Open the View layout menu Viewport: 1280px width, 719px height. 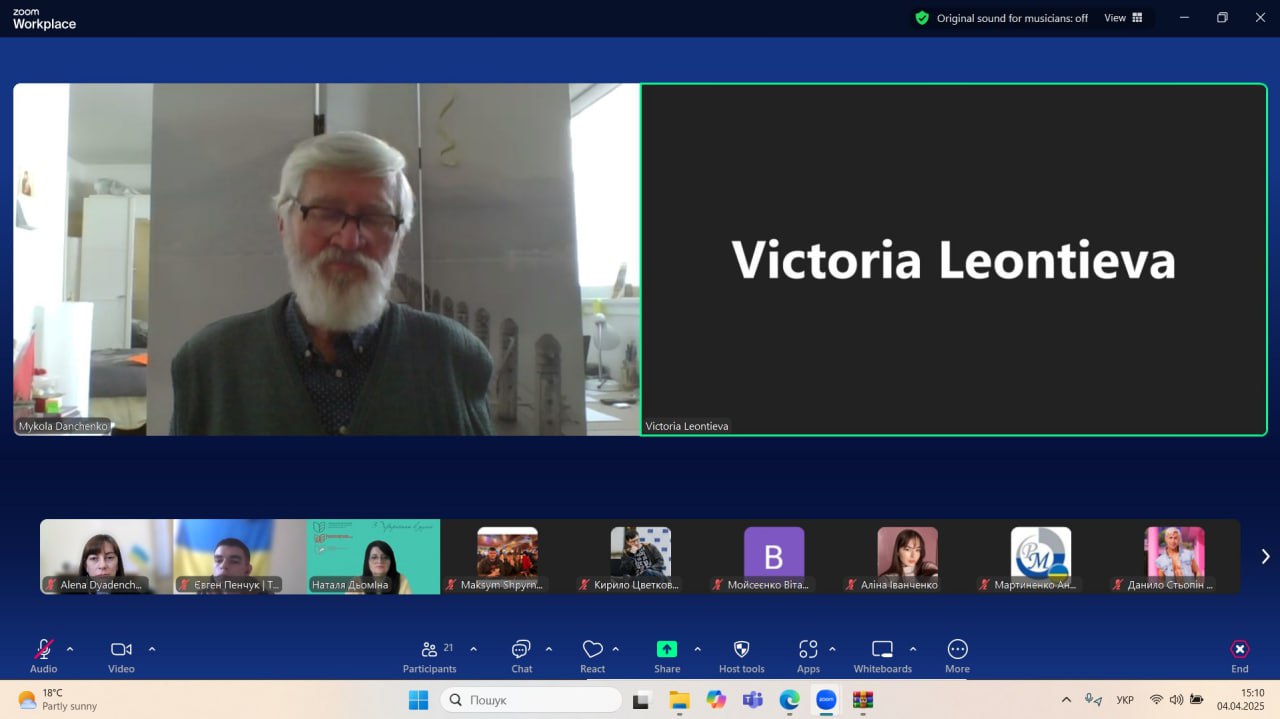pyautogui.click(x=1123, y=18)
